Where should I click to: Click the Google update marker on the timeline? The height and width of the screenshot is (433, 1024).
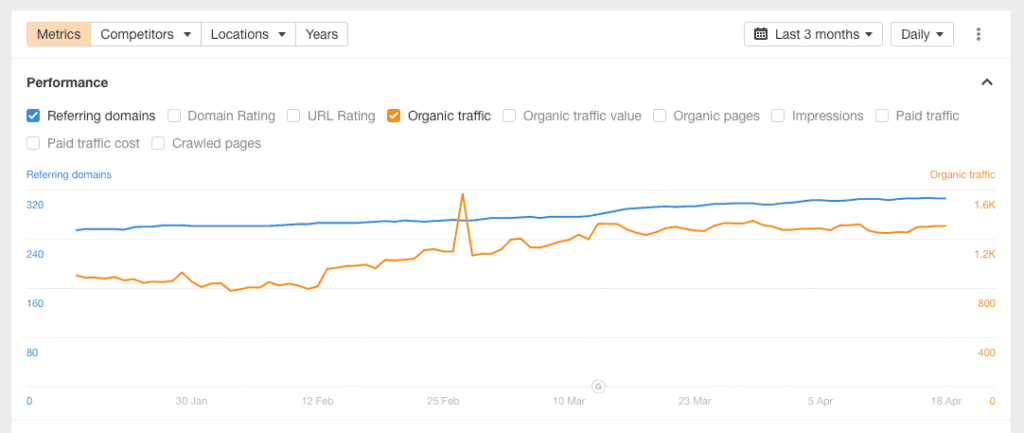598,385
